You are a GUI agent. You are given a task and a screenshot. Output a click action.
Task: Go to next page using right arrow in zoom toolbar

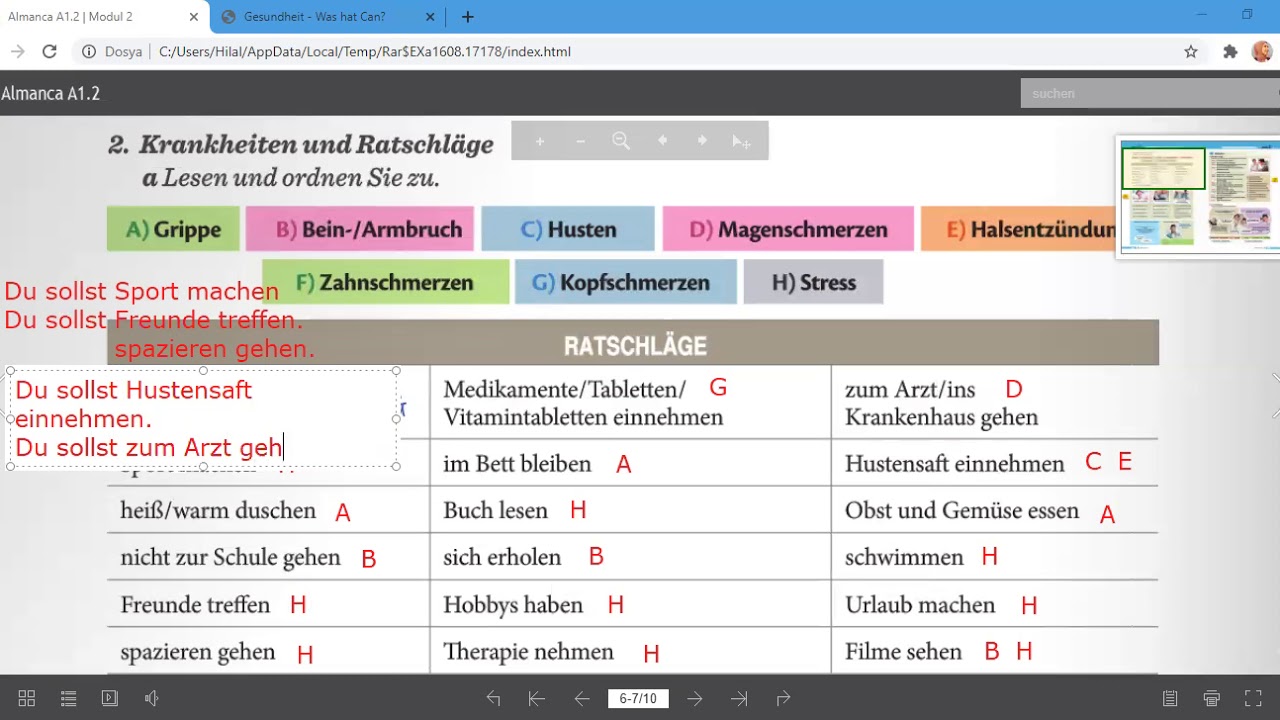(702, 141)
